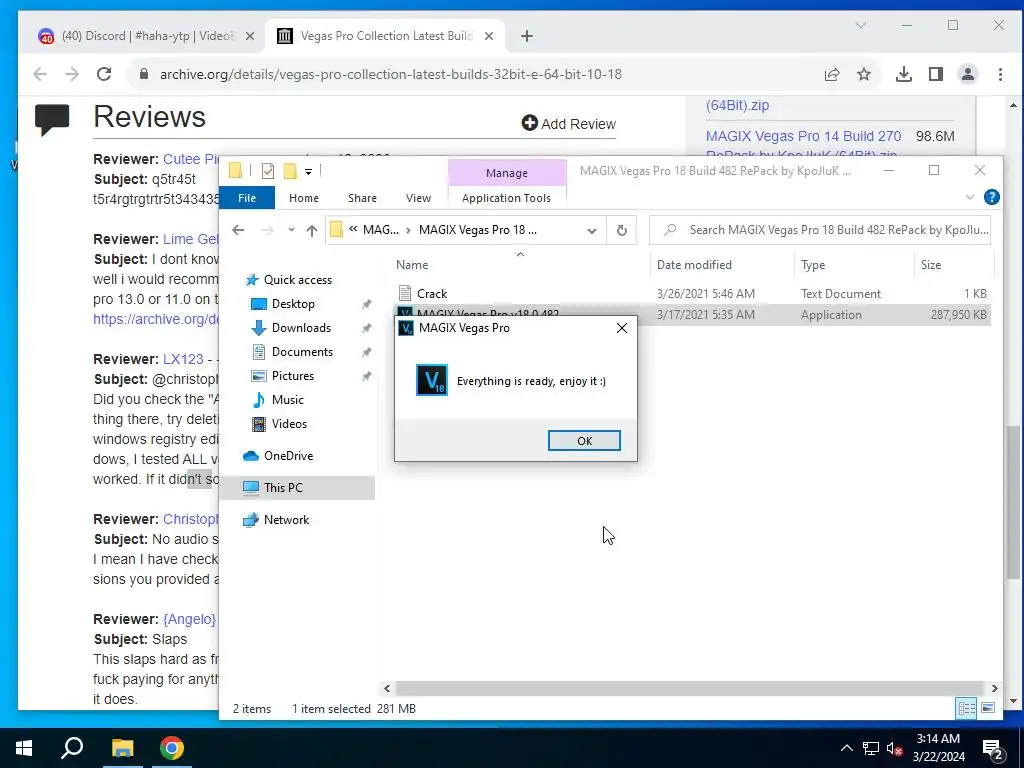Open Videos in navigation pane
This screenshot has width=1024, height=768.
(289, 424)
